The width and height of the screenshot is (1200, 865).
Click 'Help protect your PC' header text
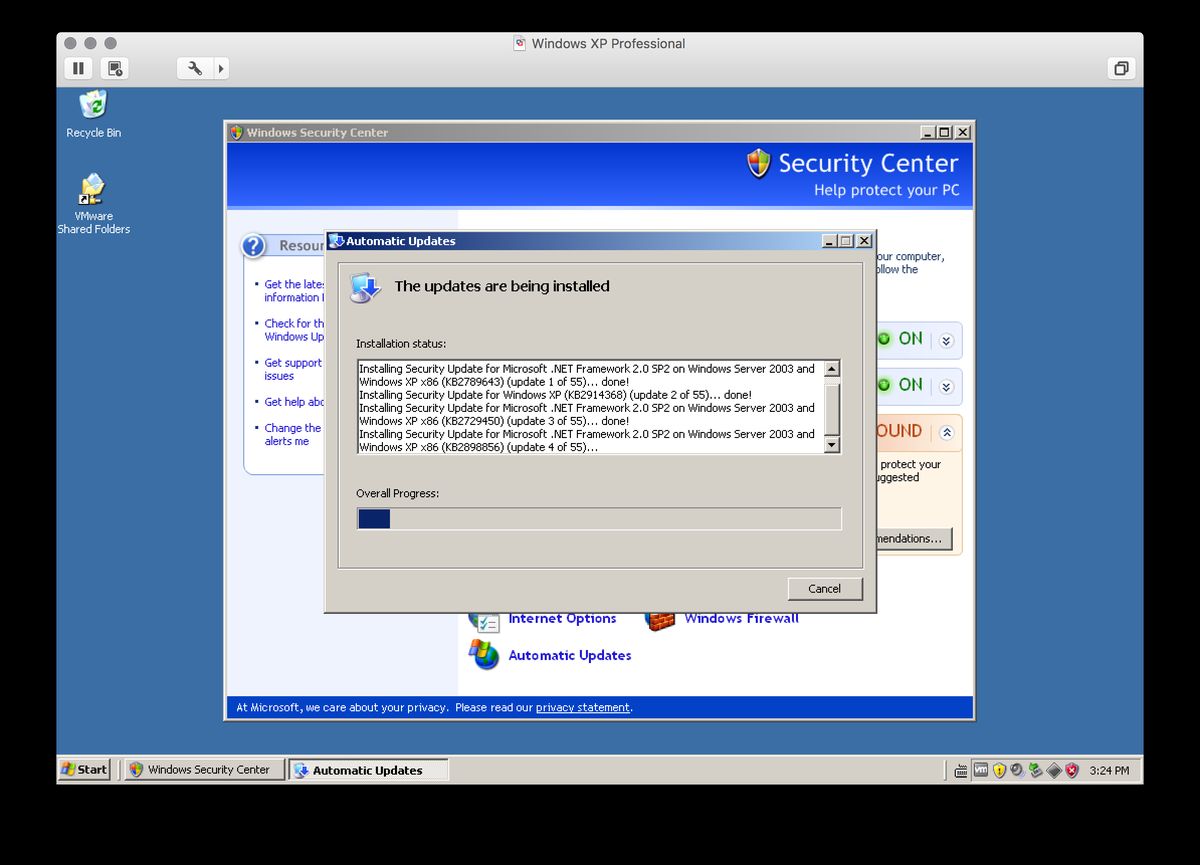tap(886, 190)
